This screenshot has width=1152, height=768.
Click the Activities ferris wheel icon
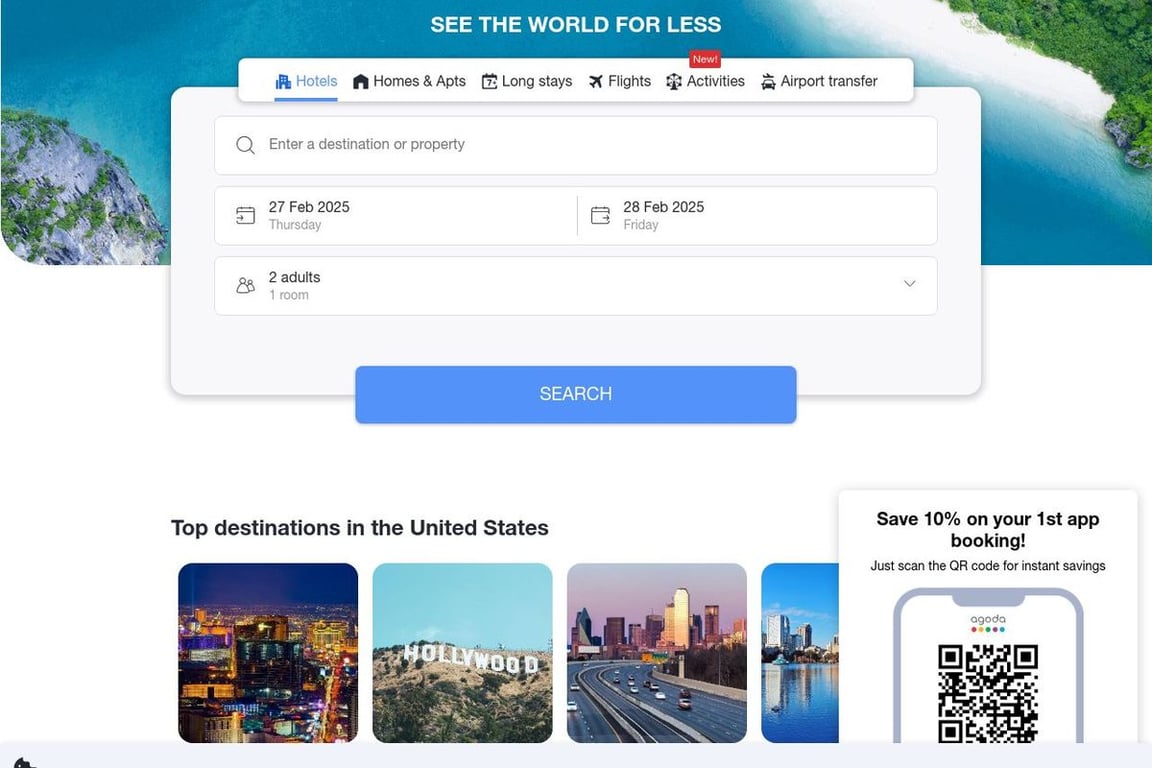click(674, 82)
